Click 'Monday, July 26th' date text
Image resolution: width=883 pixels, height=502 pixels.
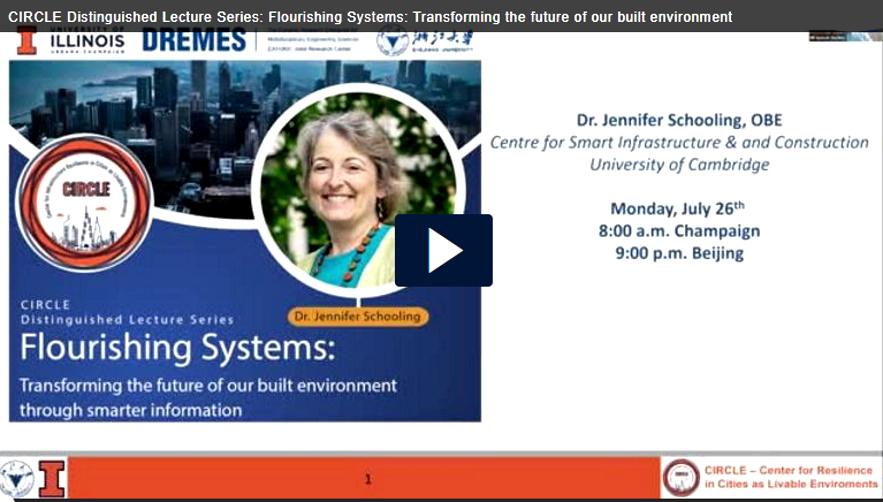[x=677, y=208]
